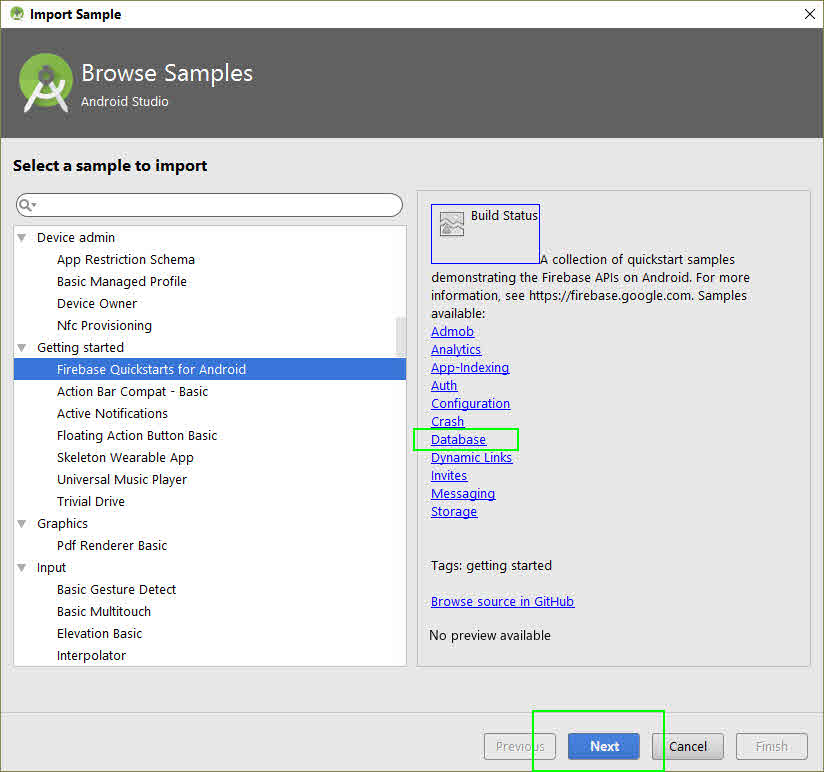Image resolution: width=824 pixels, height=772 pixels.
Task: Close the Import Sample dialog
Action: [x=809, y=14]
